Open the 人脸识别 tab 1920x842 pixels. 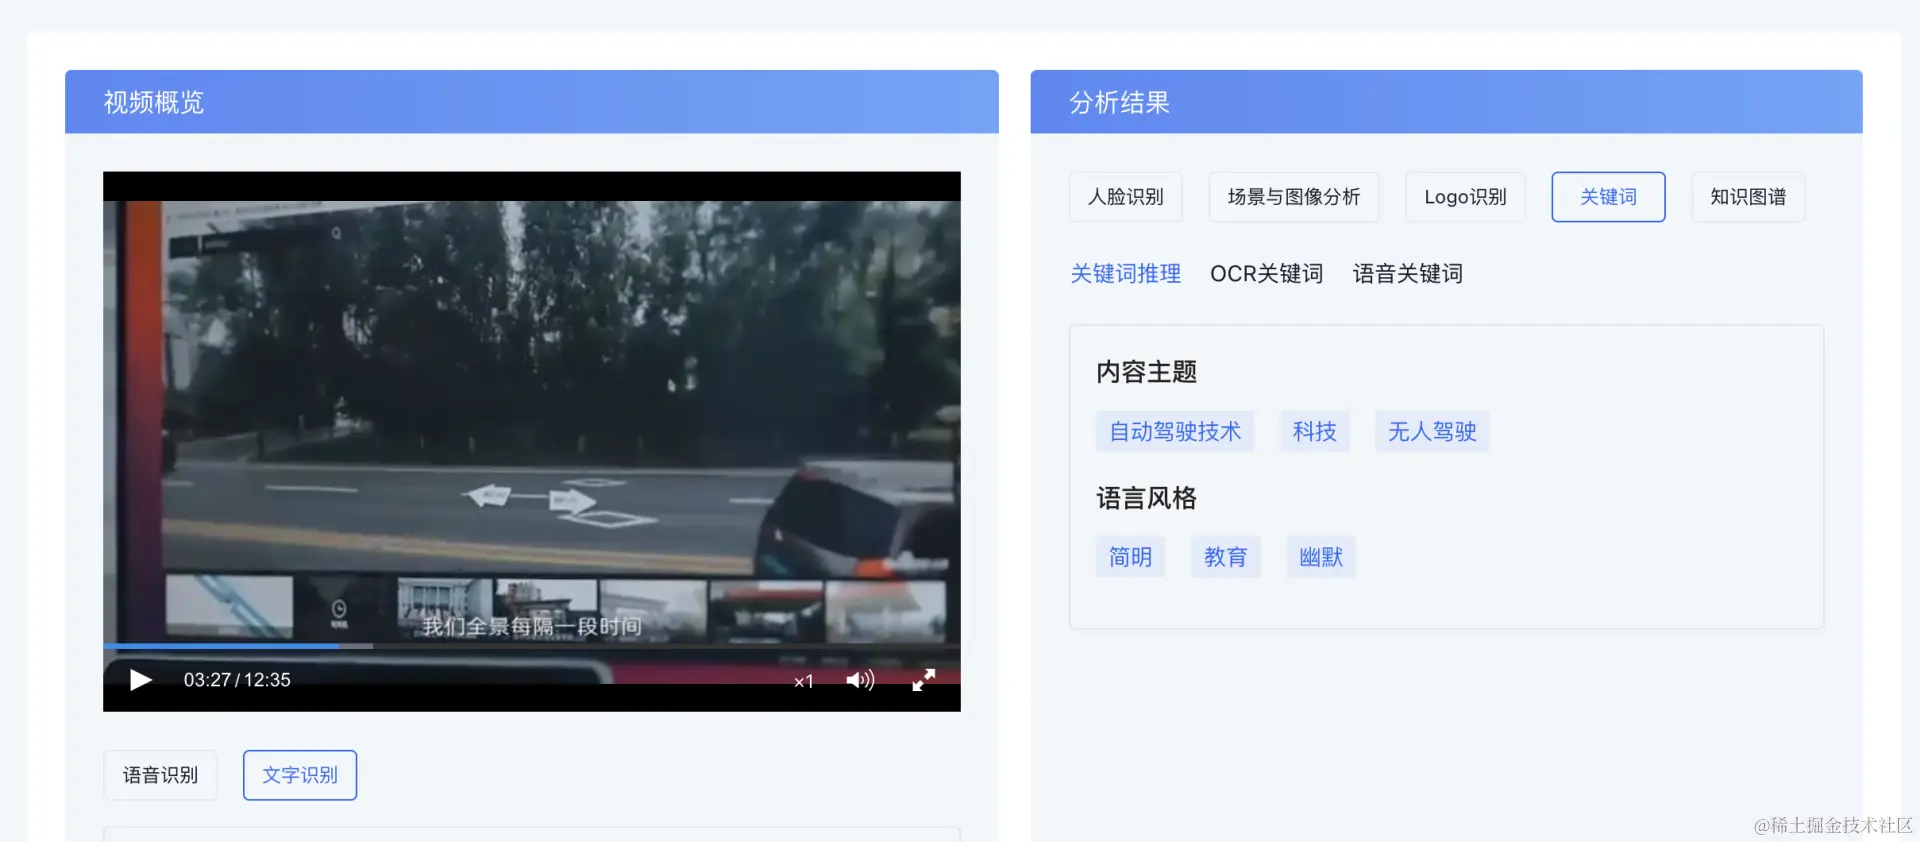pyautogui.click(x=1126, y=197)
